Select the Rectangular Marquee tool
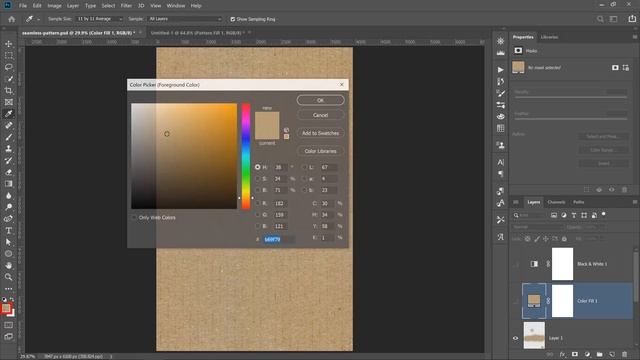The height and width of the screenshot is (360, 640). tap(9, 56)
